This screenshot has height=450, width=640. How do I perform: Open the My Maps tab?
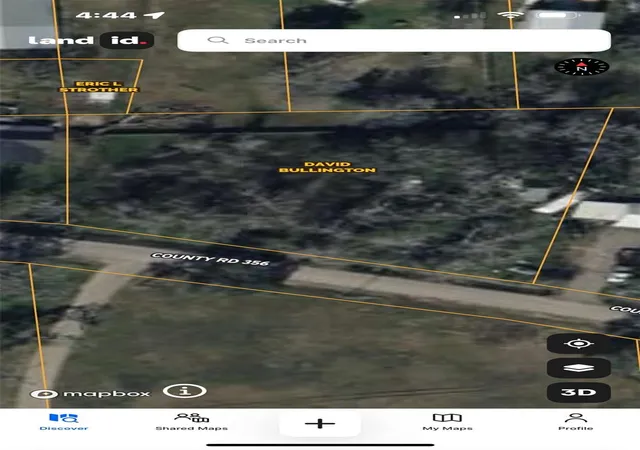(447, 422)
